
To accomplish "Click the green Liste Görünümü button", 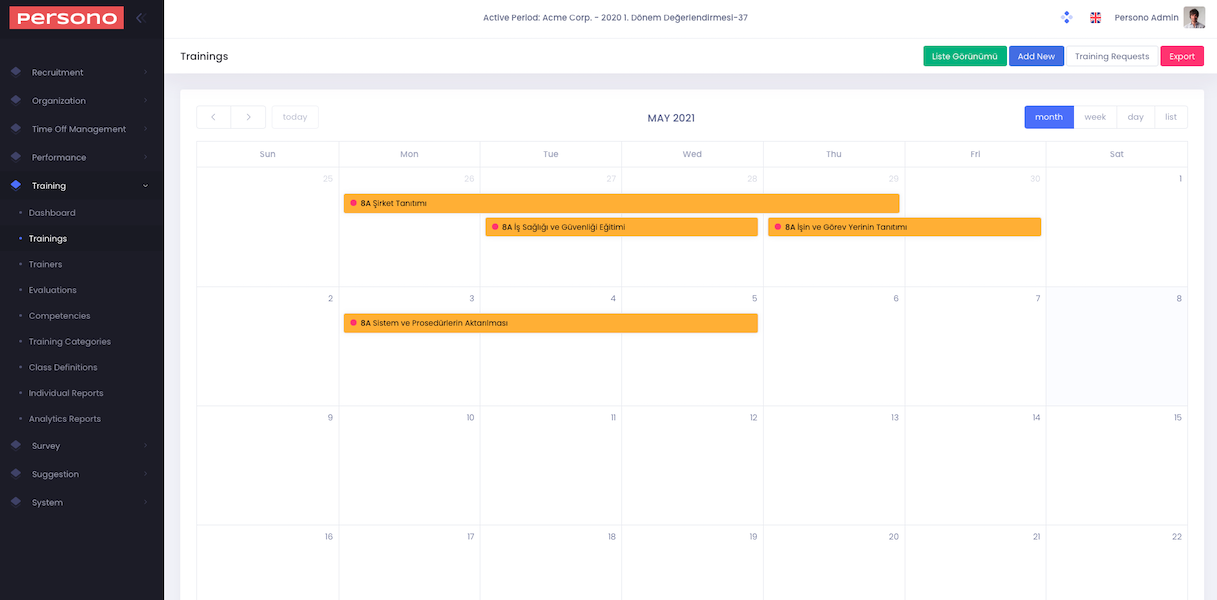I will pos(965,56).
